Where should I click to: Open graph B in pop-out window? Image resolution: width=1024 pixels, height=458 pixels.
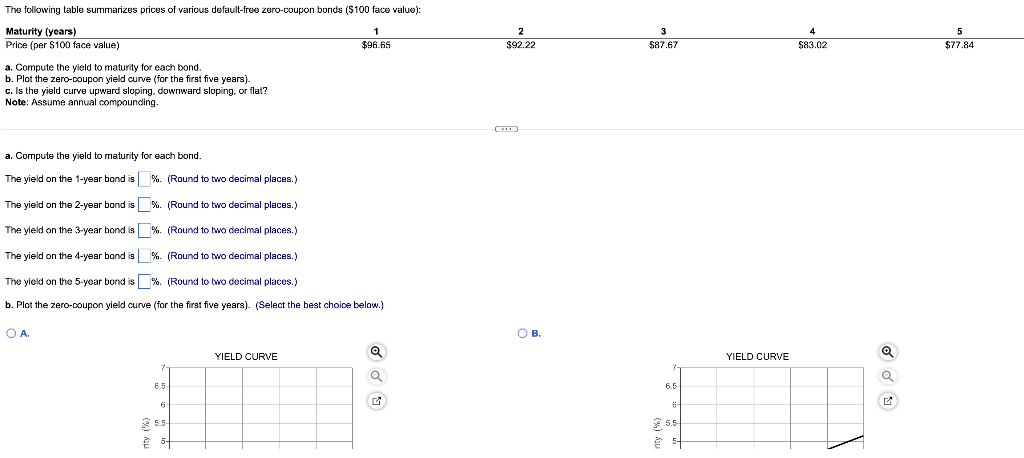click(887, 400)
